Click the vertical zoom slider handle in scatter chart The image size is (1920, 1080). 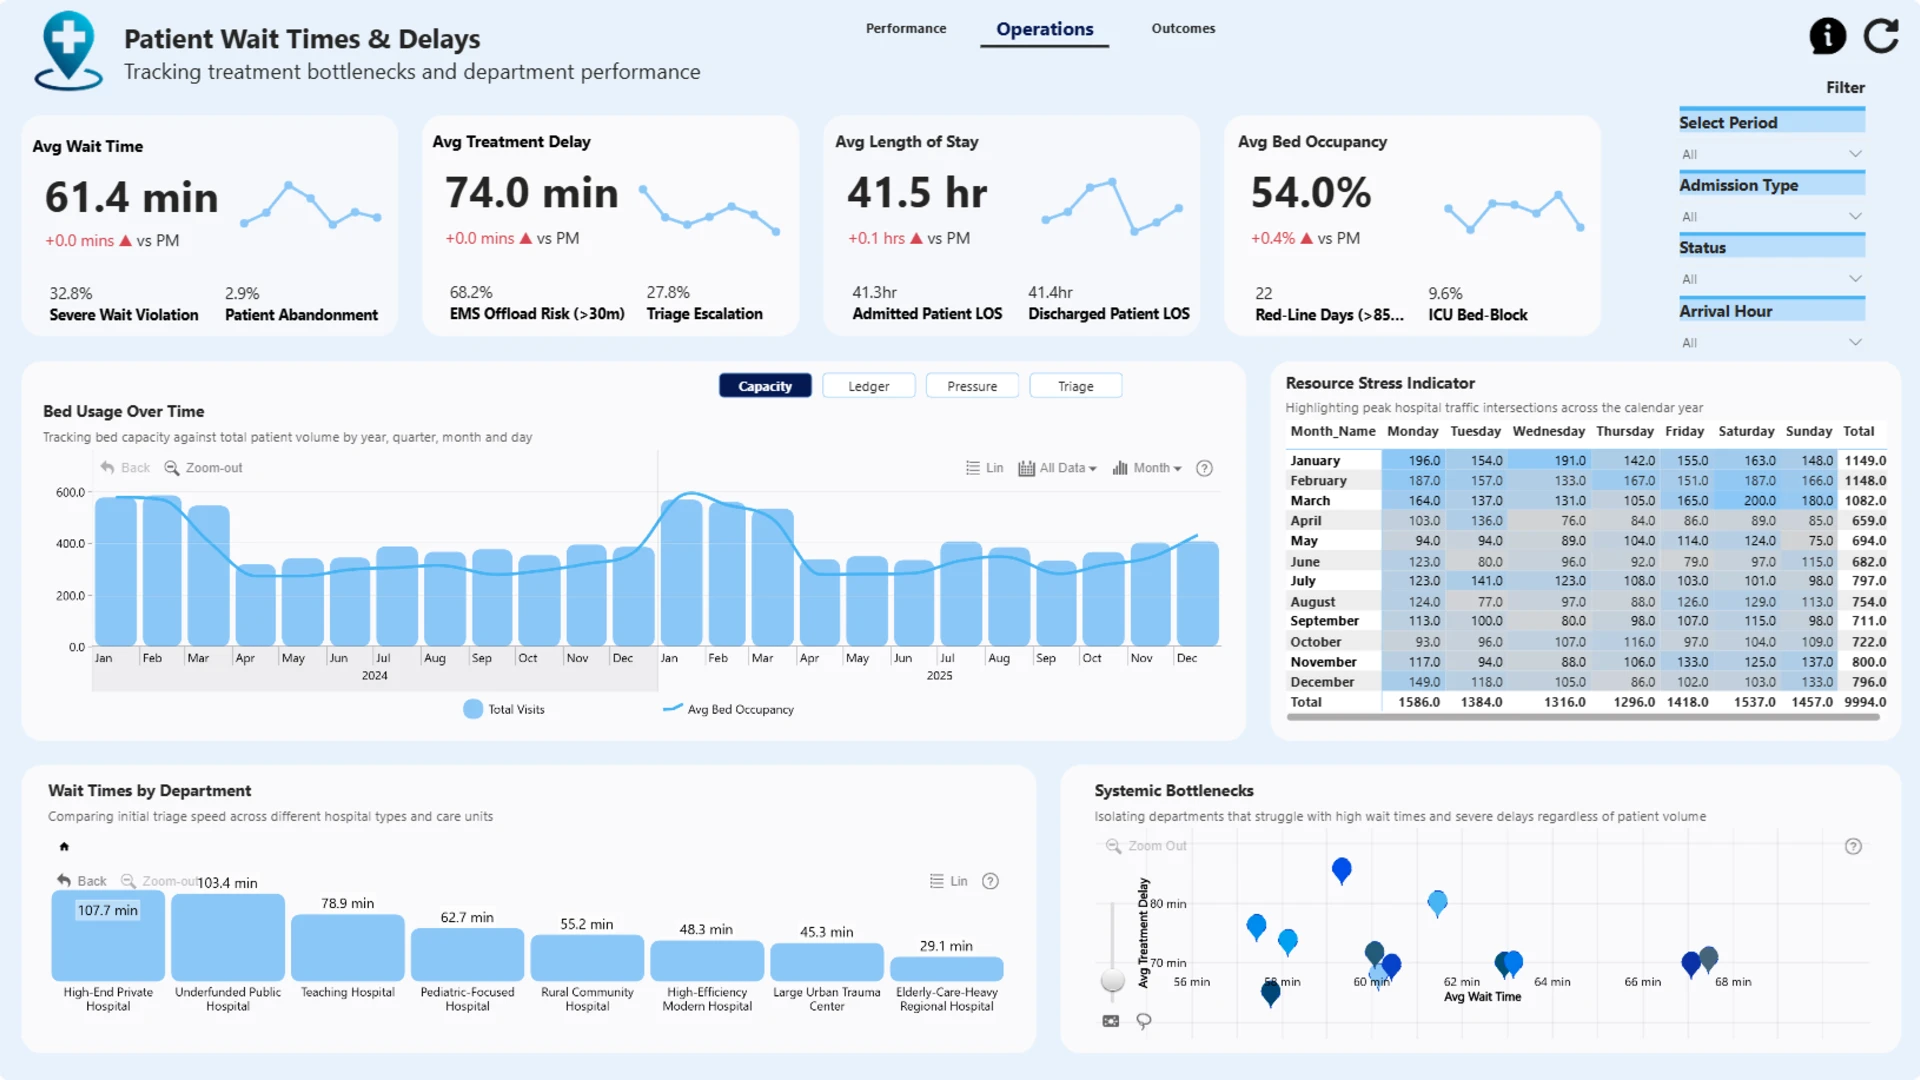pos(1112,981)
